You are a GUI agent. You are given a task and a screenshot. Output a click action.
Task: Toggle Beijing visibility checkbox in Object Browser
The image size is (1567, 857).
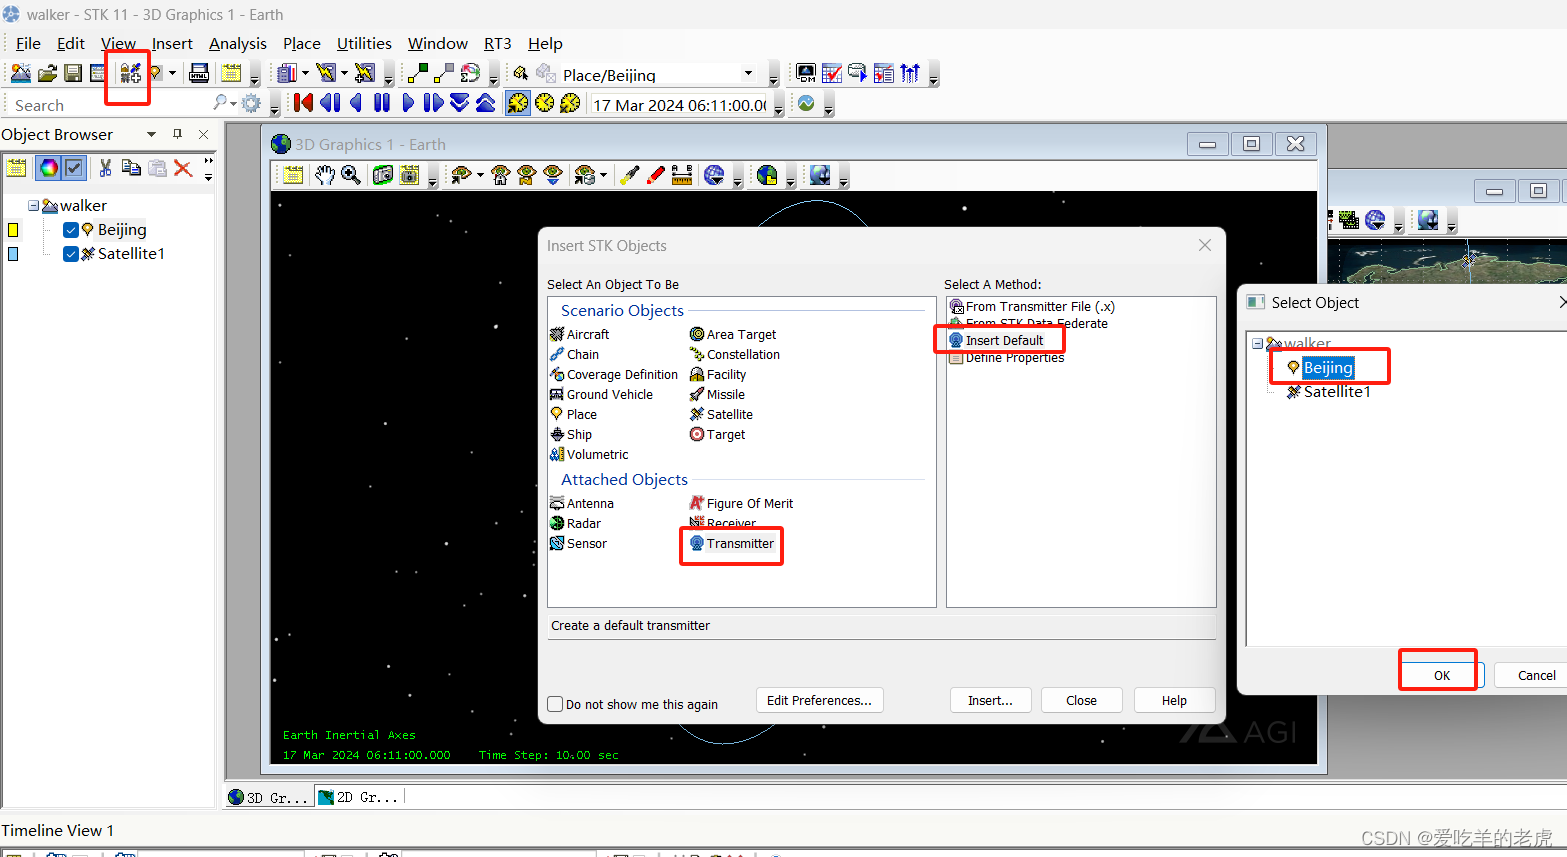tap(71, 229)
